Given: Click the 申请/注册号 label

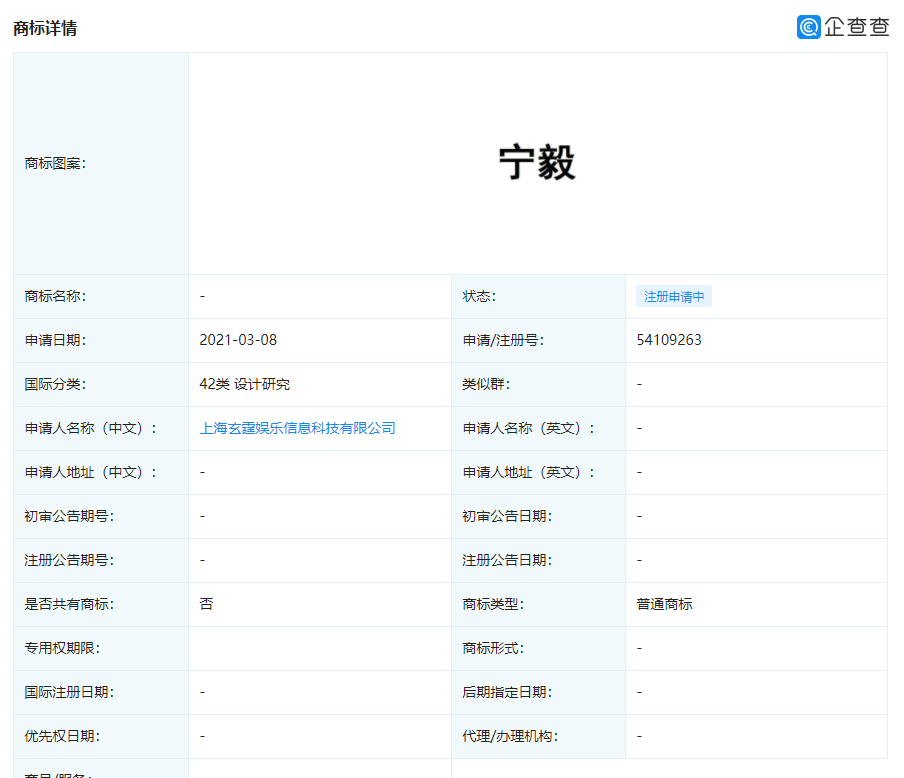Looking at the screenshot, I should [503, 340].
